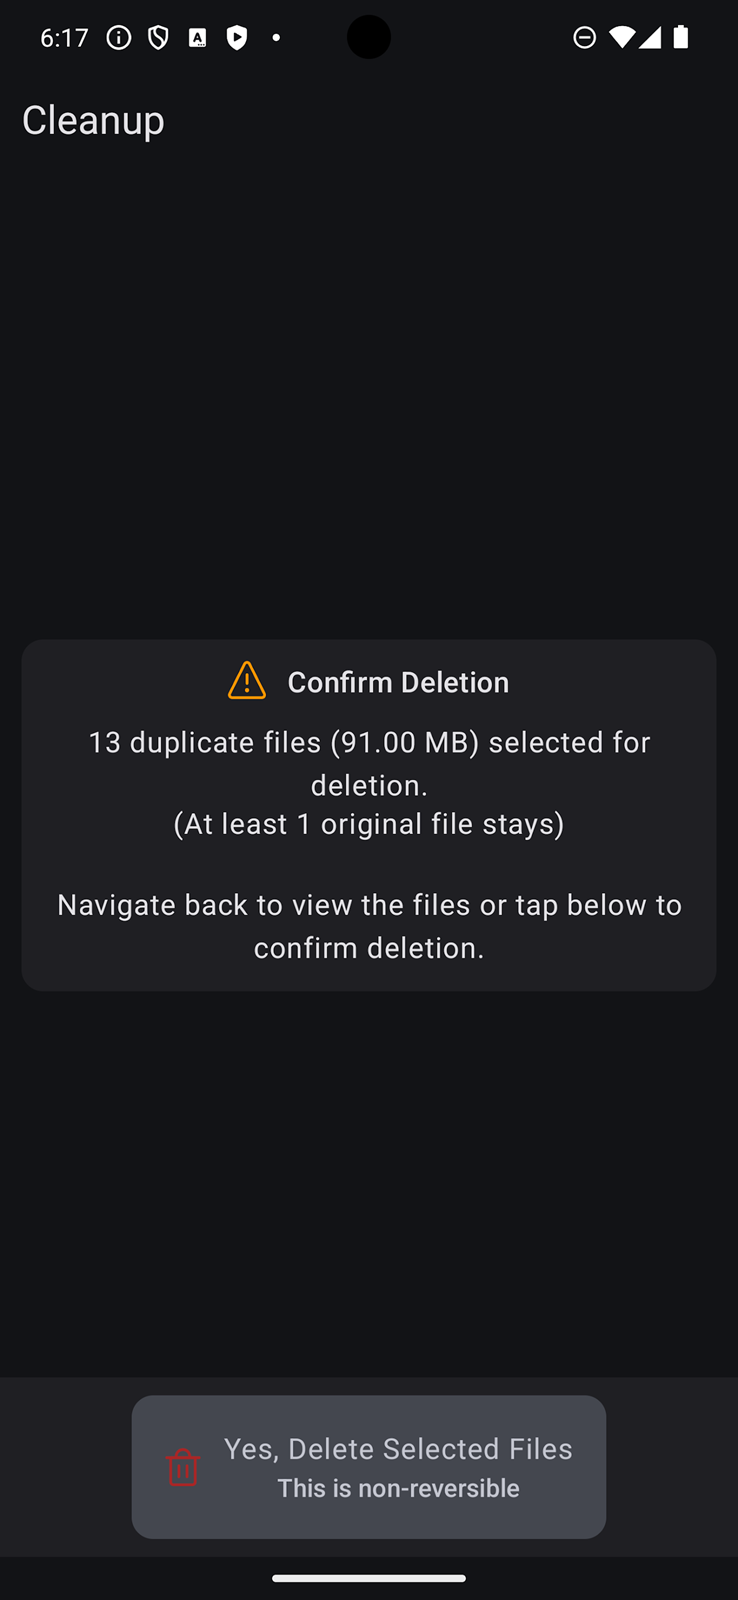Viewport: 738px width, 1600px height.
Task: Tap the keyboard 'A' notification icon
Action: click(x=198, y=38)
